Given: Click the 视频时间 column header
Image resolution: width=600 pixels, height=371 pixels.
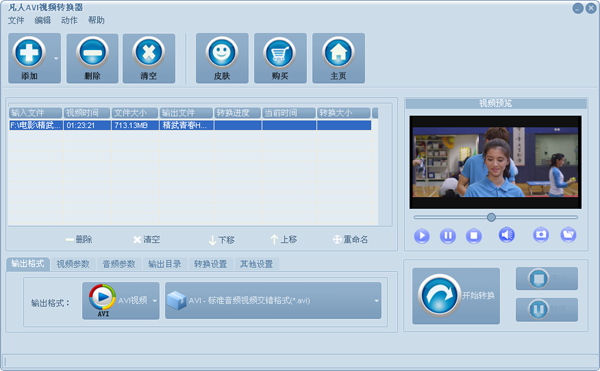Looking at the screenshot, I should 87,113.
